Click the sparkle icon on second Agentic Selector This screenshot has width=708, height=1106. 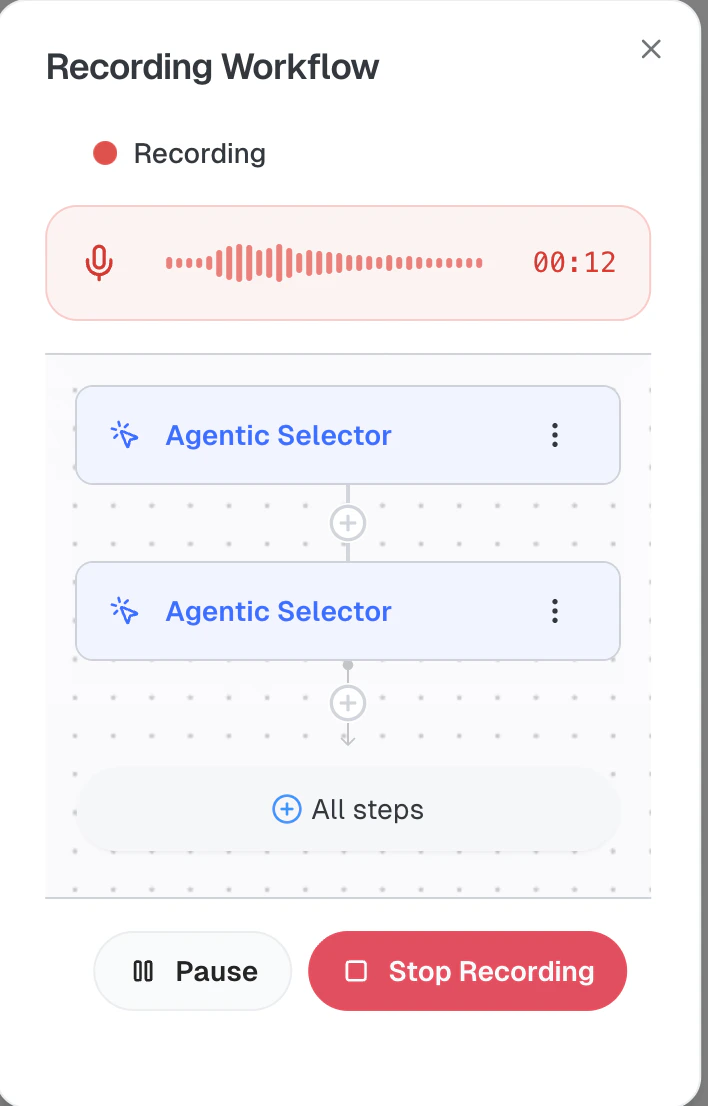124,611
